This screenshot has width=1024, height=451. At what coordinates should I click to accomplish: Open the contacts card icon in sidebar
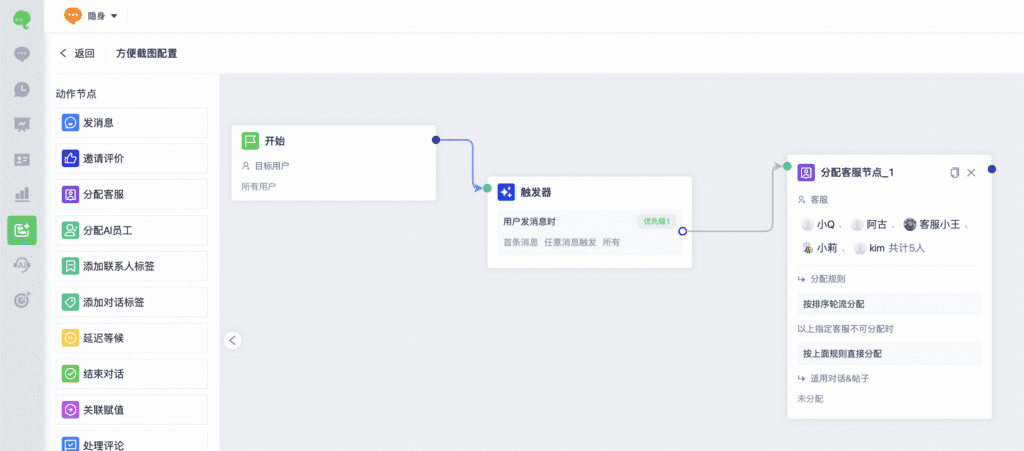point(22,159)
